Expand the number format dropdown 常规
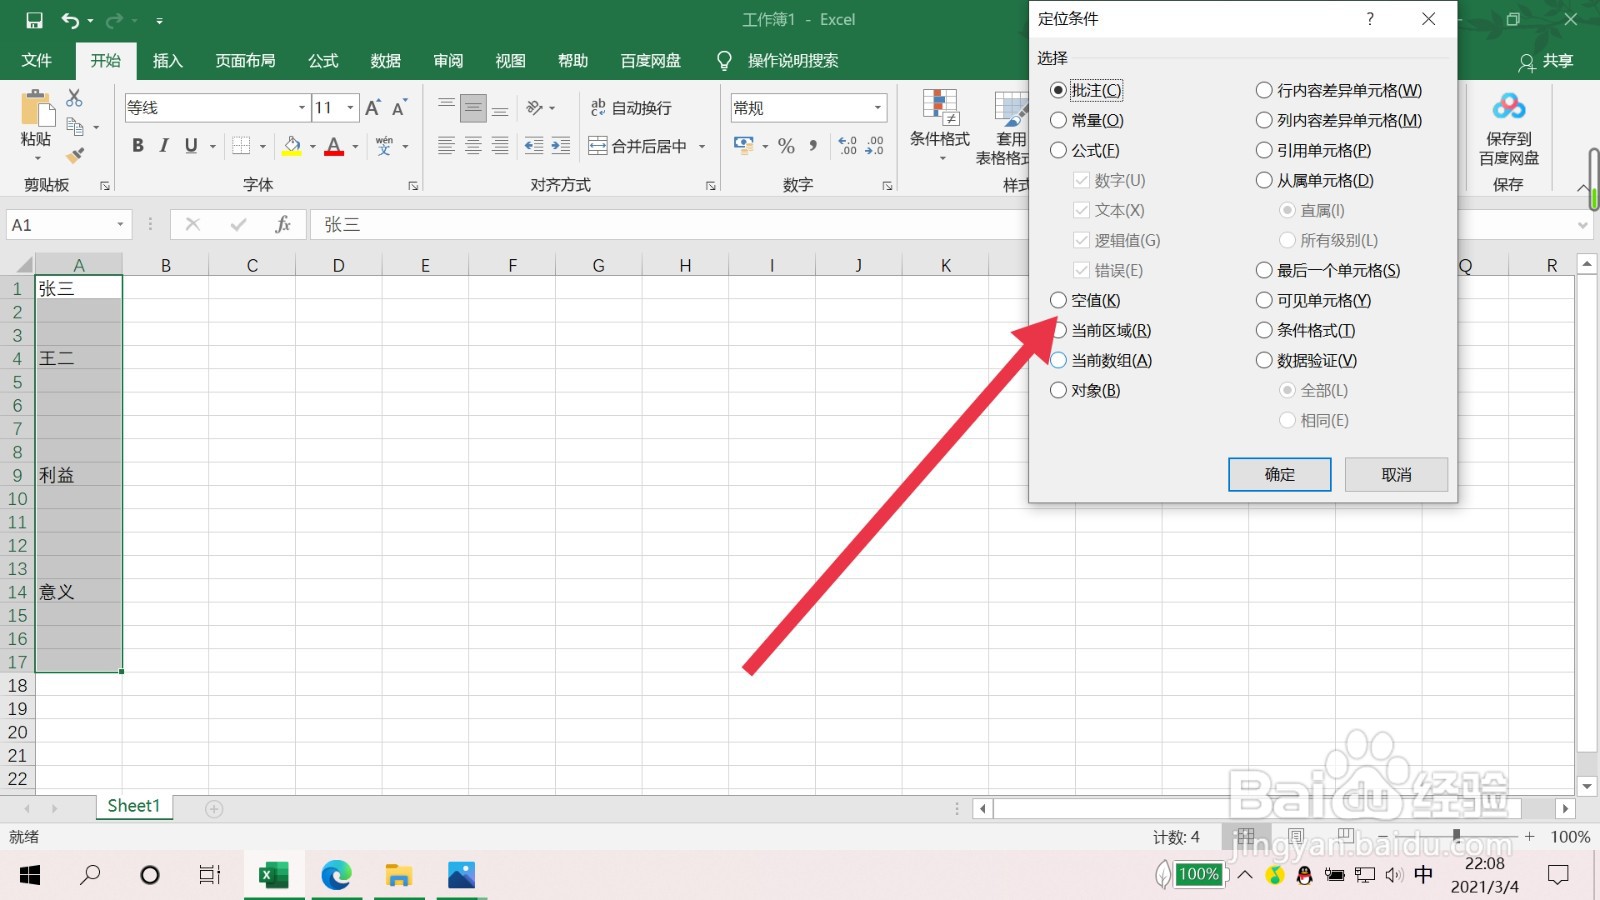 pyautogui.click(x=878, y=108)
